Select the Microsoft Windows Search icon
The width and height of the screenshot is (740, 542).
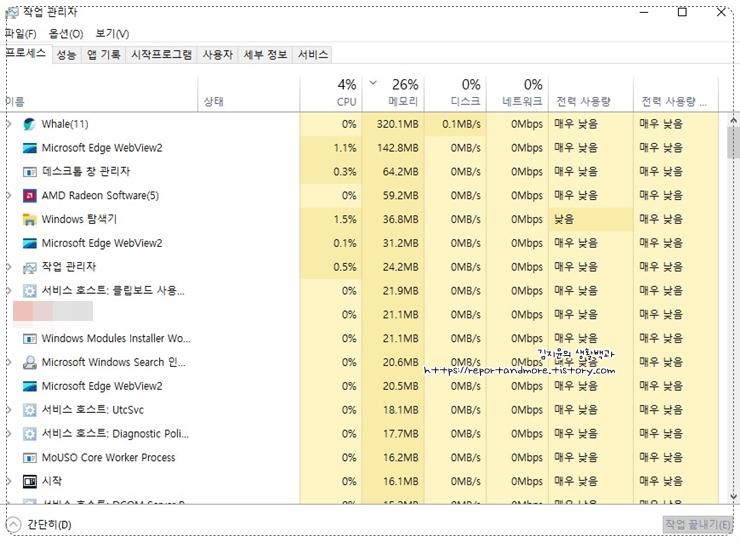click(x=29, y=363)
